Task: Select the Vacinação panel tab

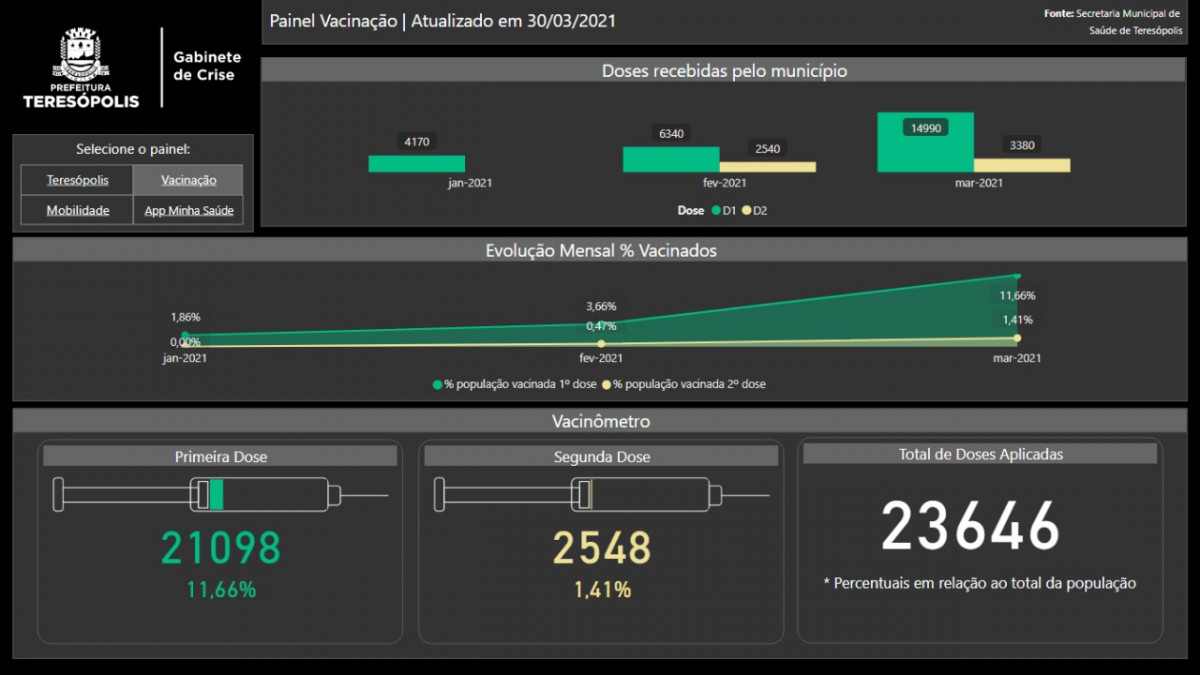Action: 188,181
